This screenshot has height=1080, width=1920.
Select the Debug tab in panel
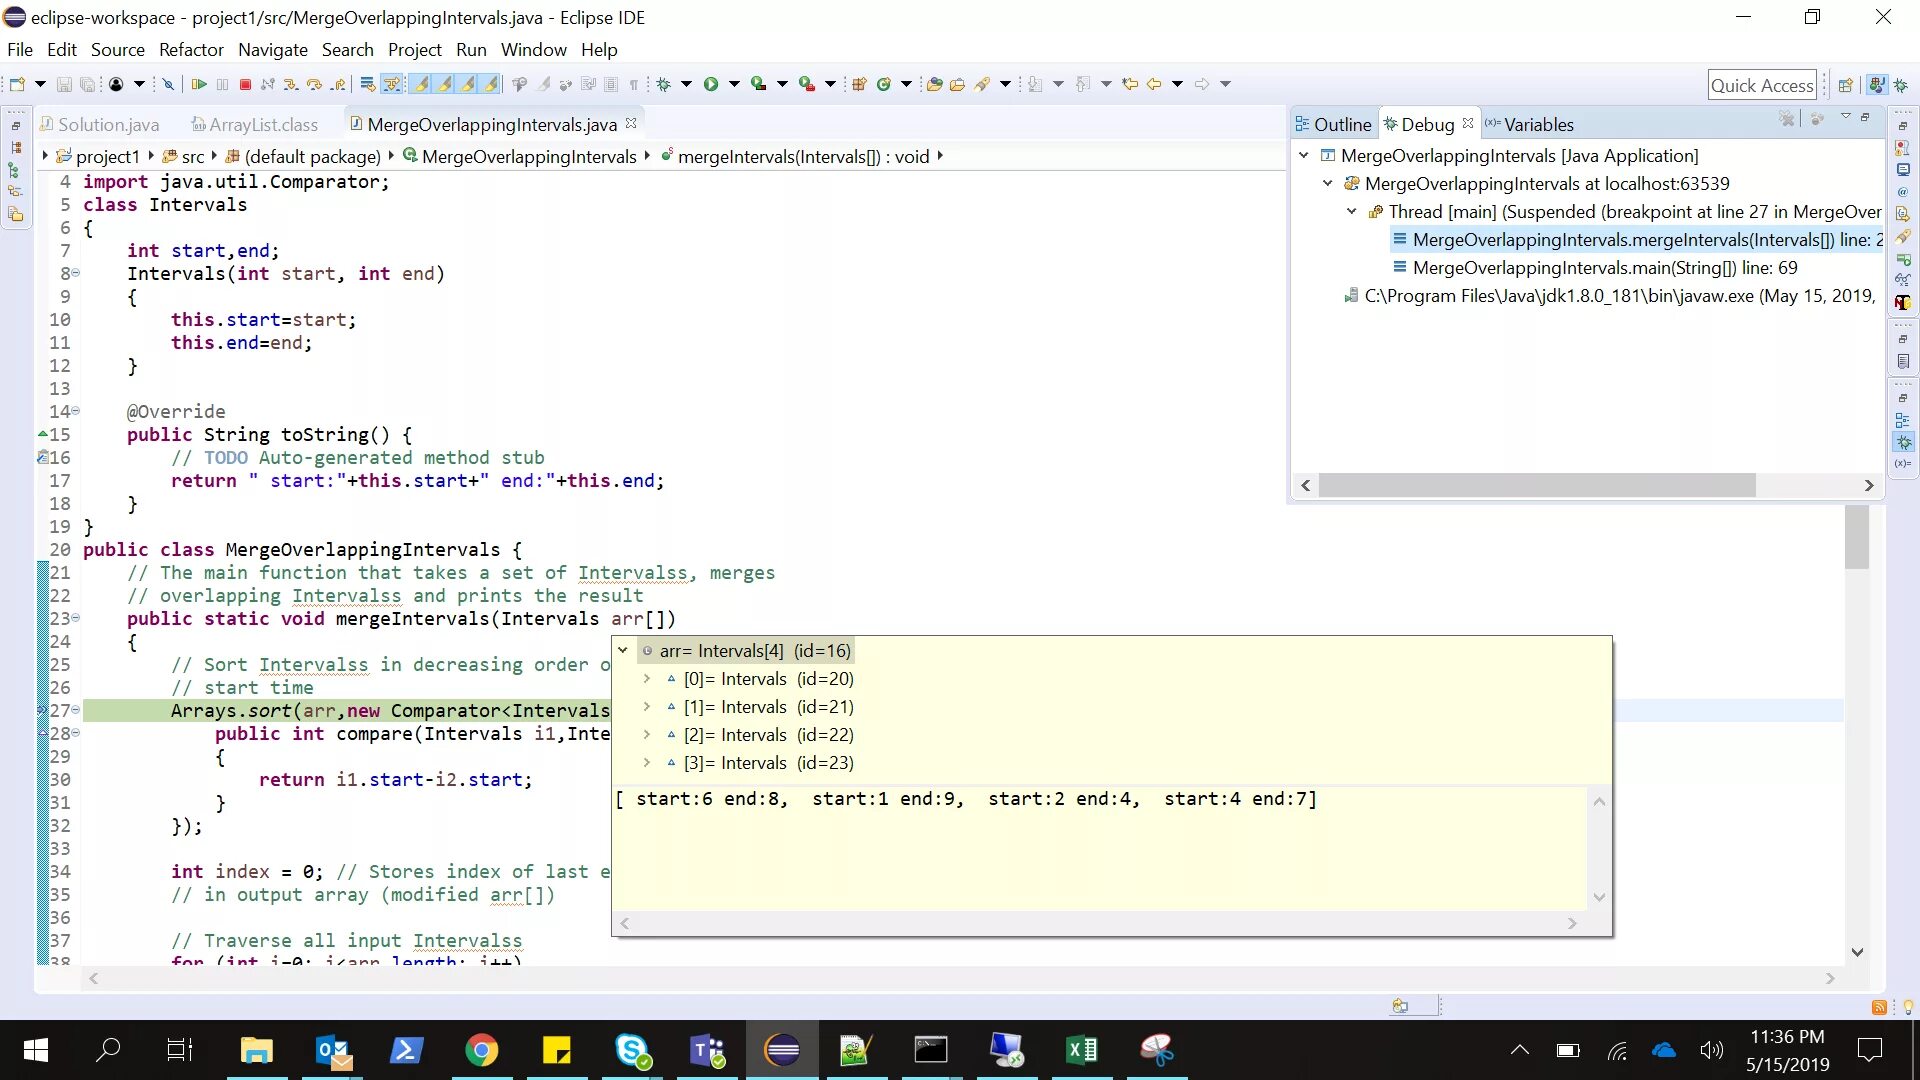[1427, 123]
